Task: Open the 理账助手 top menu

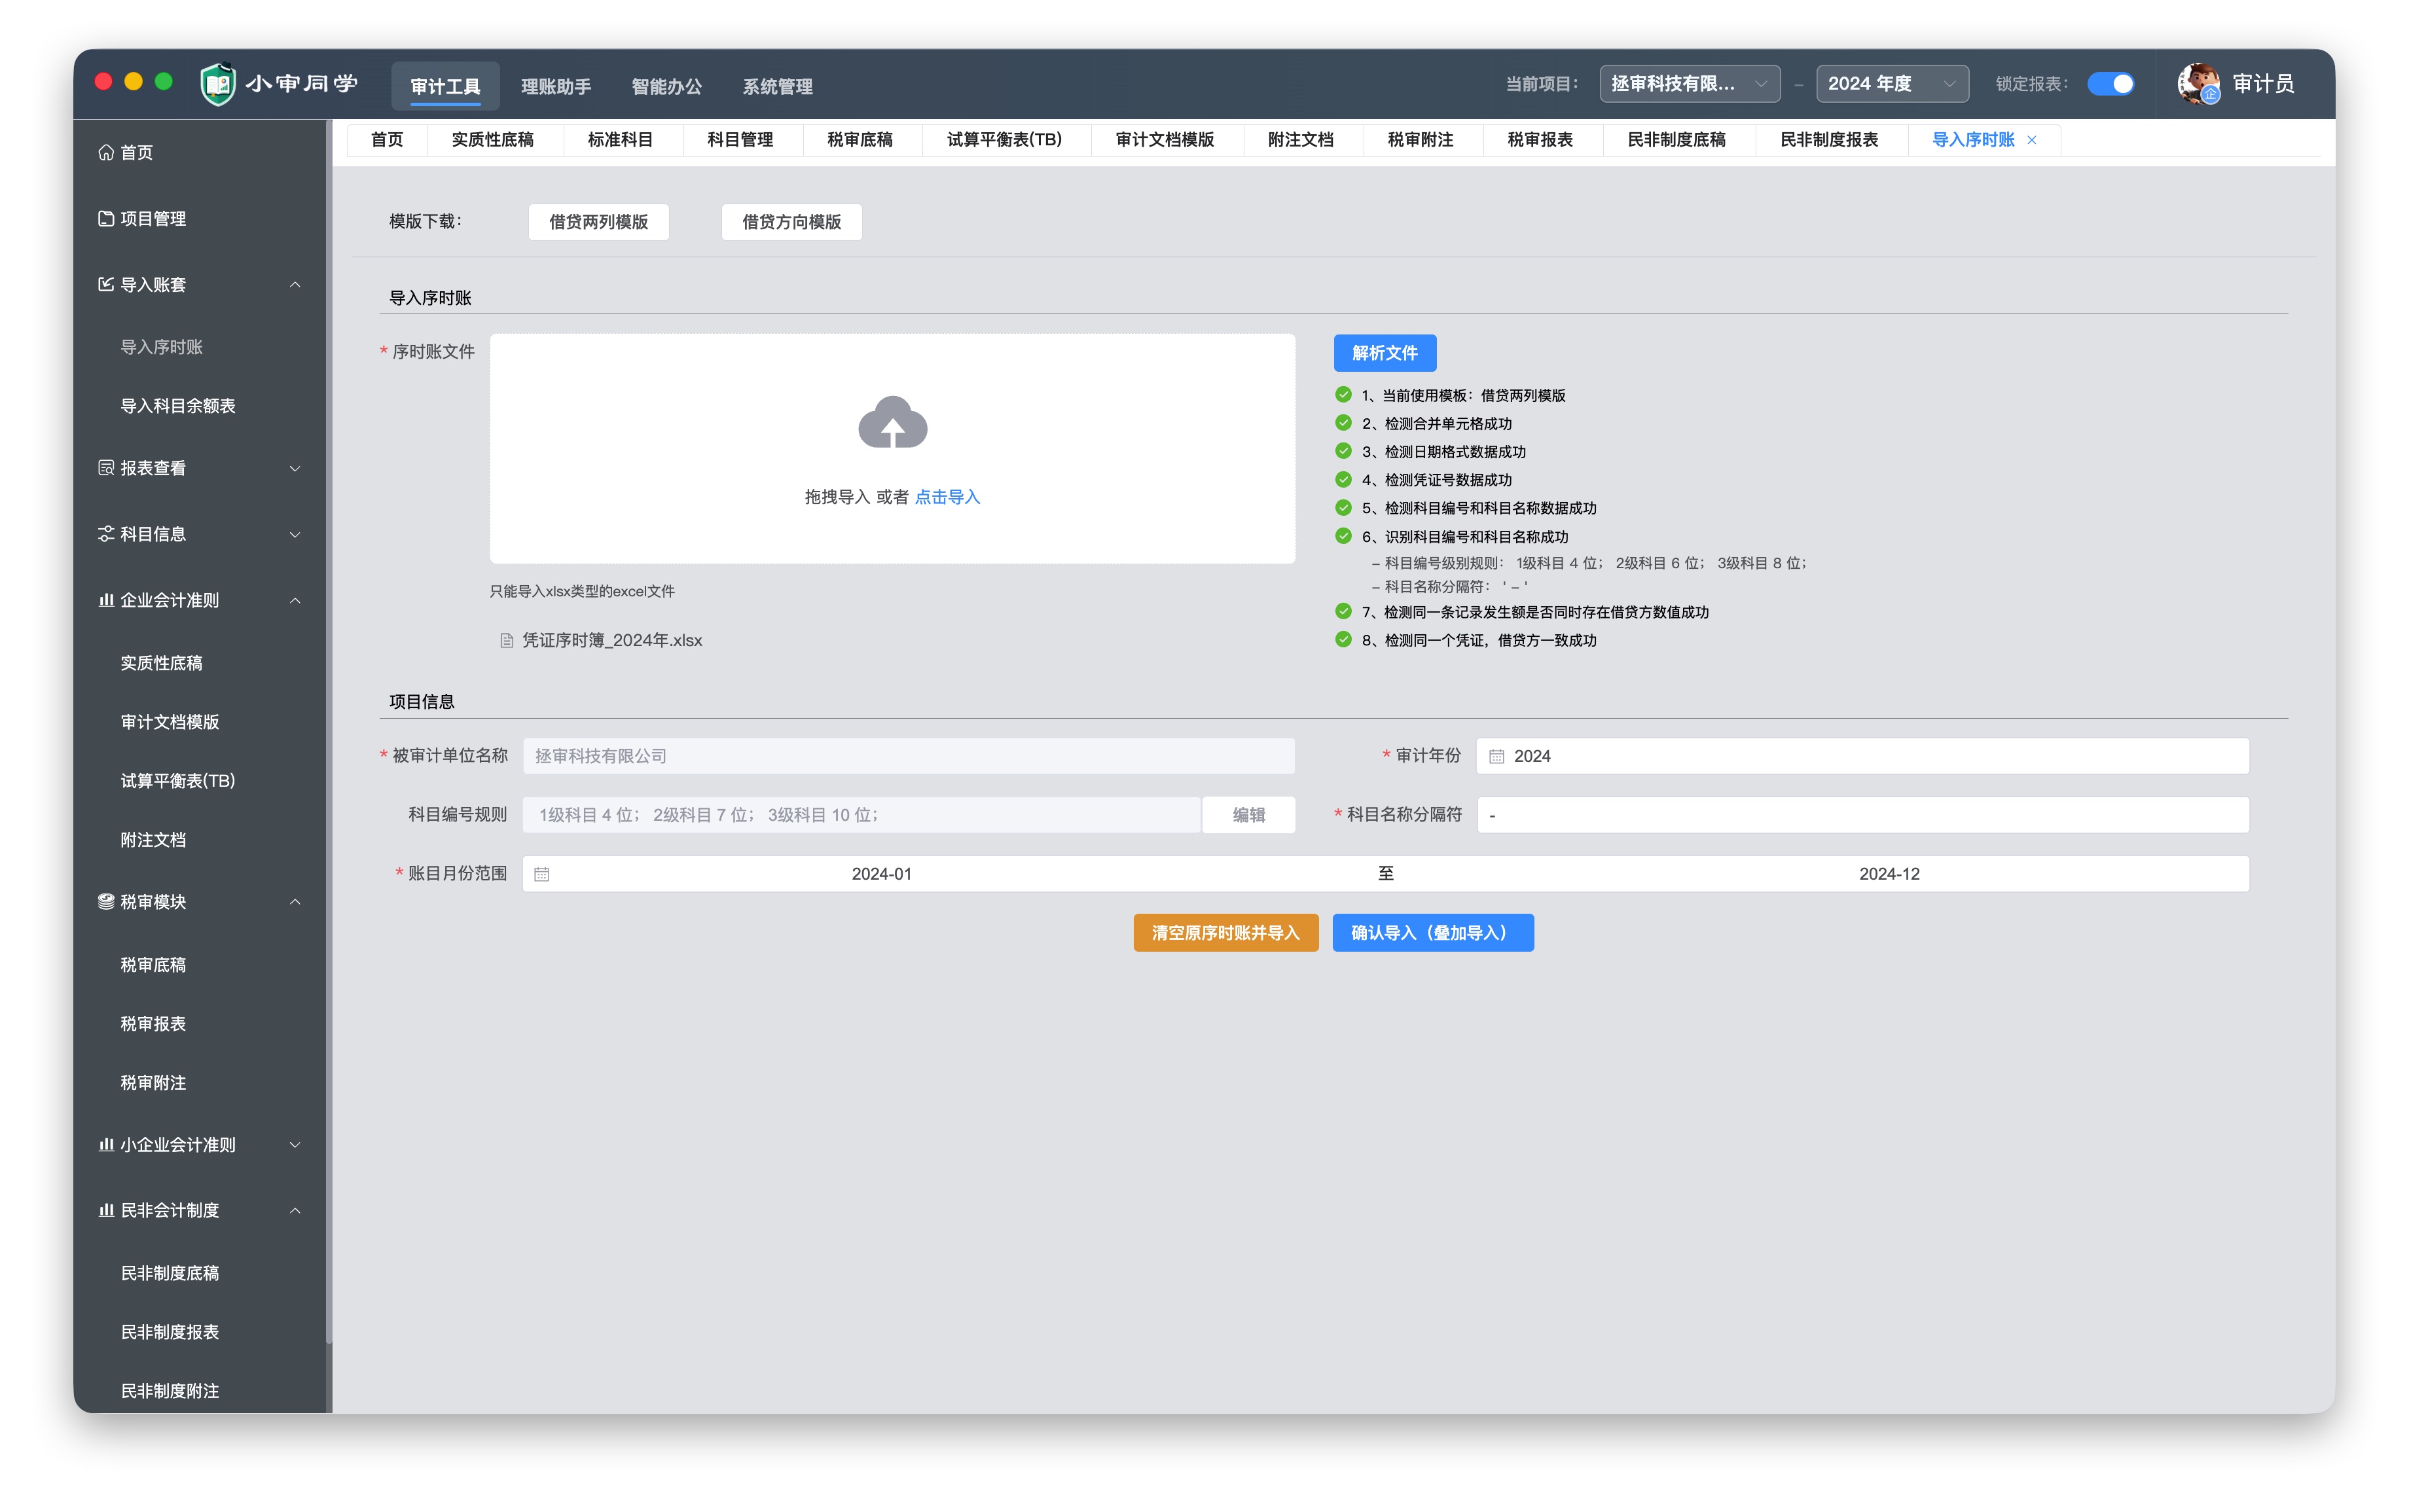Action: [x=555, y=86]
